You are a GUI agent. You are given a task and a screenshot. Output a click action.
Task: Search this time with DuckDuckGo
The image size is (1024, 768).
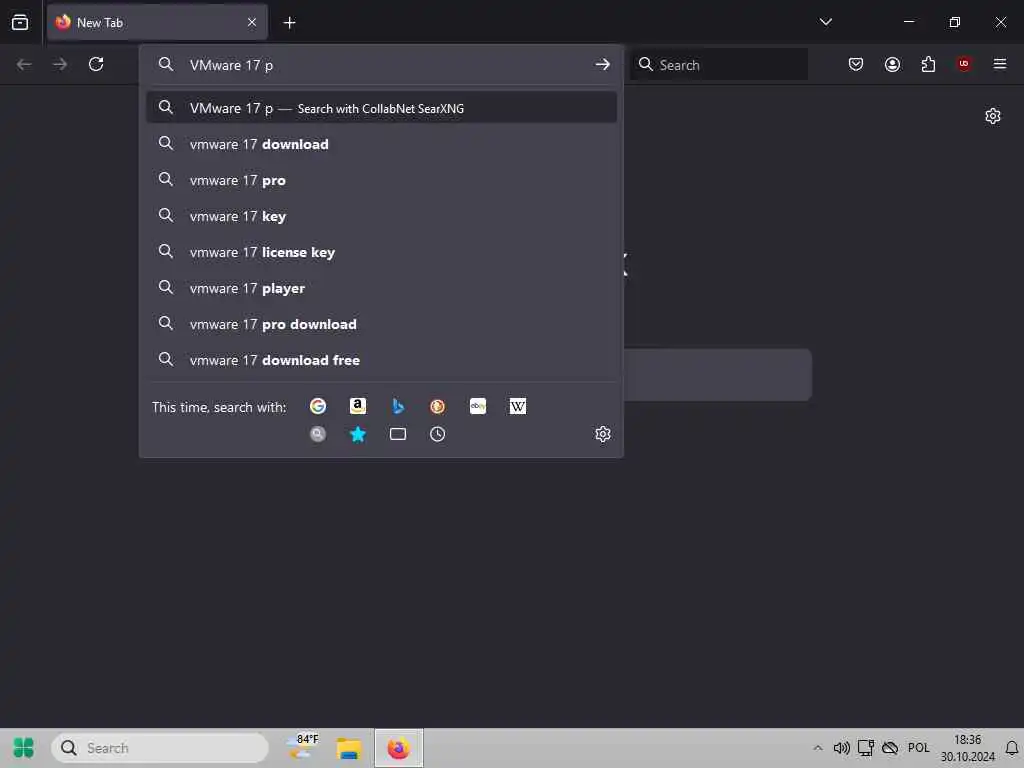point(438,406)
